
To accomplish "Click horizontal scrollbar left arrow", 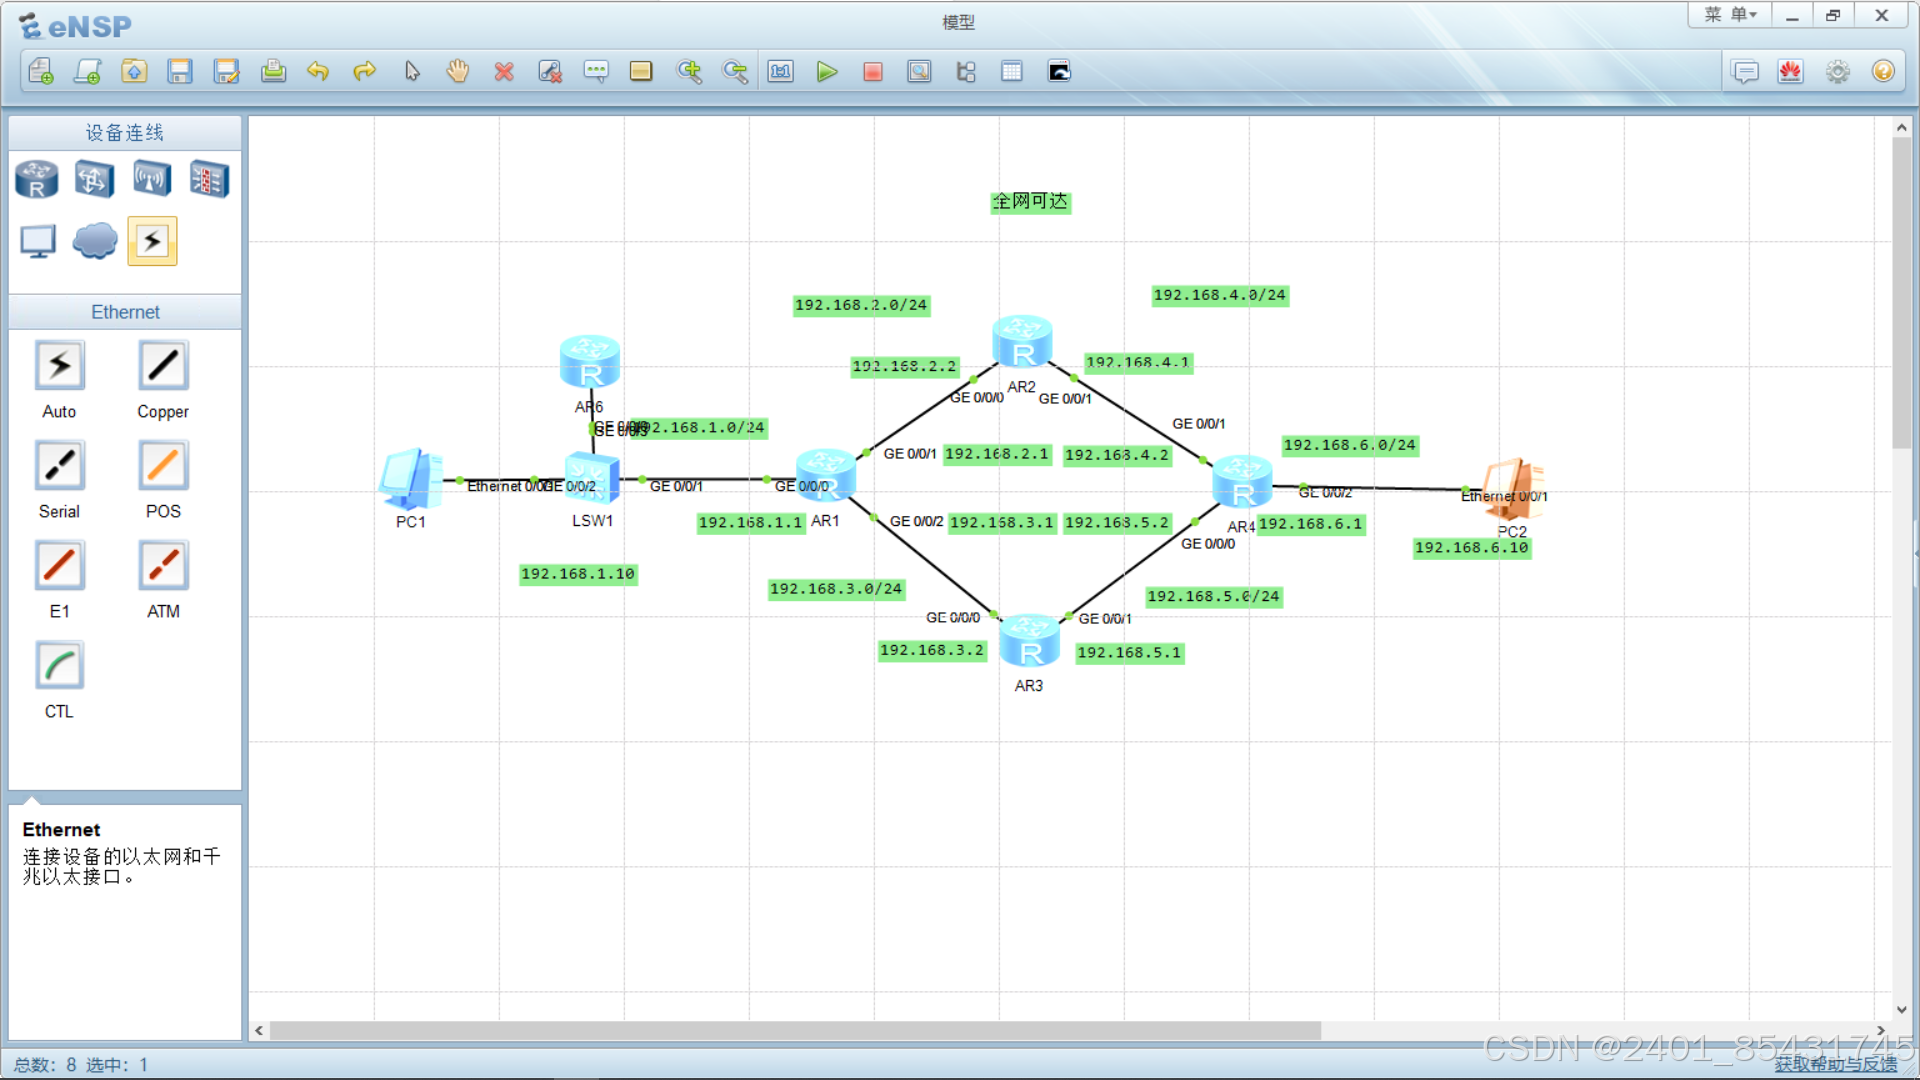I will (x=259, y=1031).
